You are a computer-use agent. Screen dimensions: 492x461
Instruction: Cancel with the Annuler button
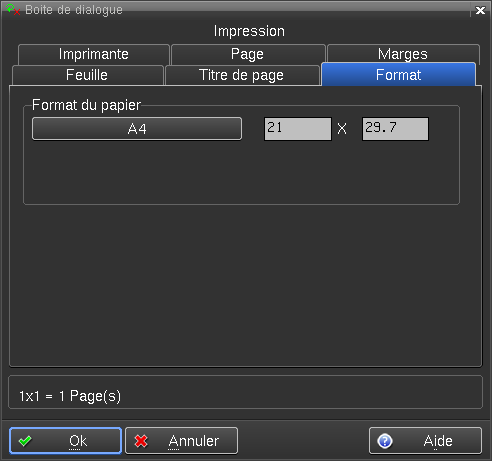(181, 441)
